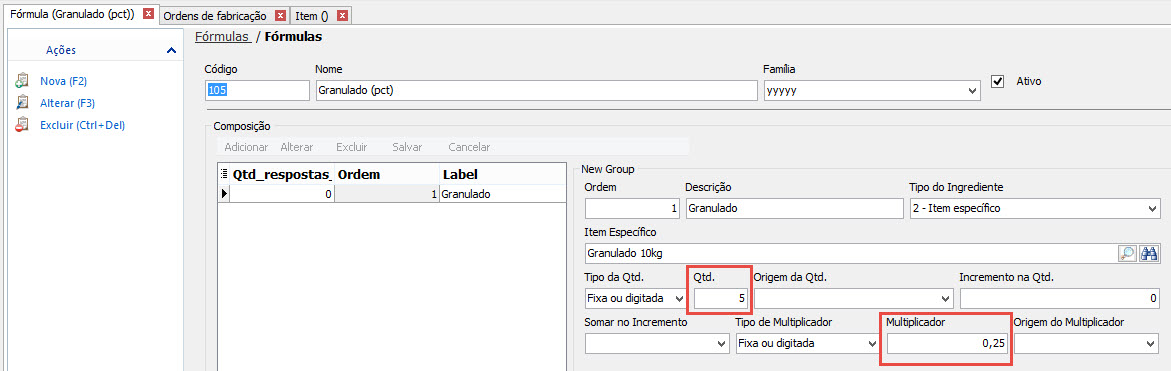Screen dimensions: 1171x371
Task: Open the Origem da Qtd. dropdown
Action: 946,299
